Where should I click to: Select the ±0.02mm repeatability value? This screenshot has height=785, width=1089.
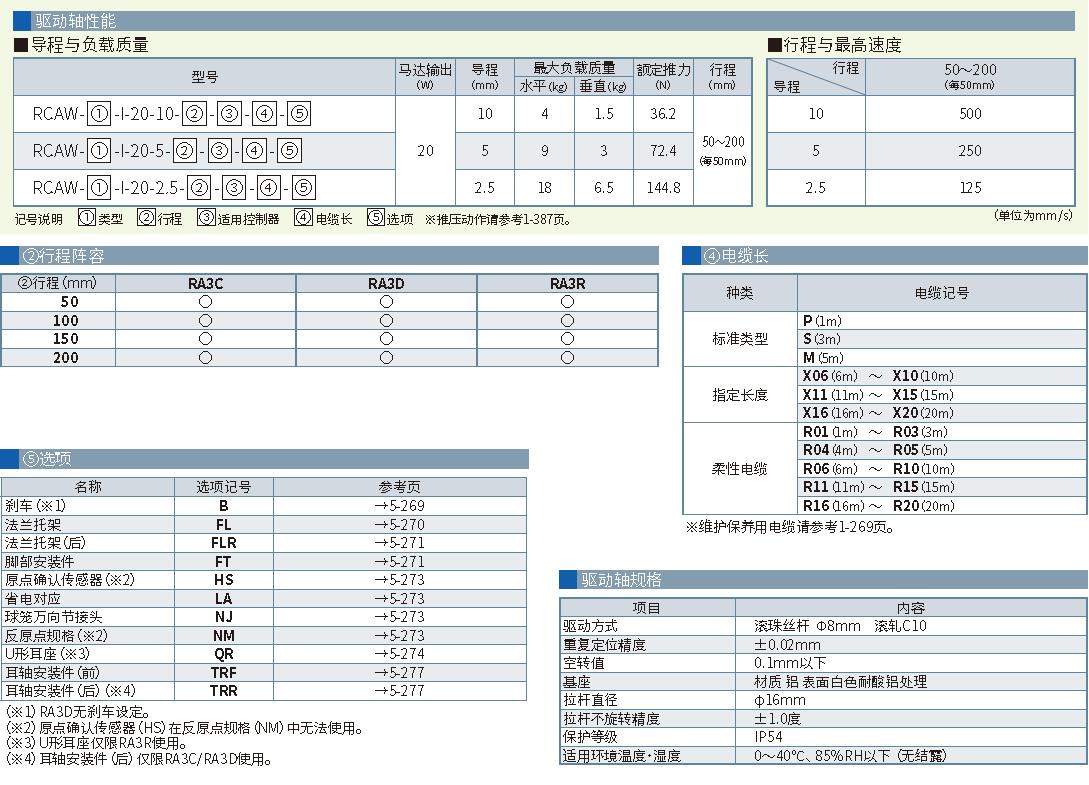pos(788,645)
